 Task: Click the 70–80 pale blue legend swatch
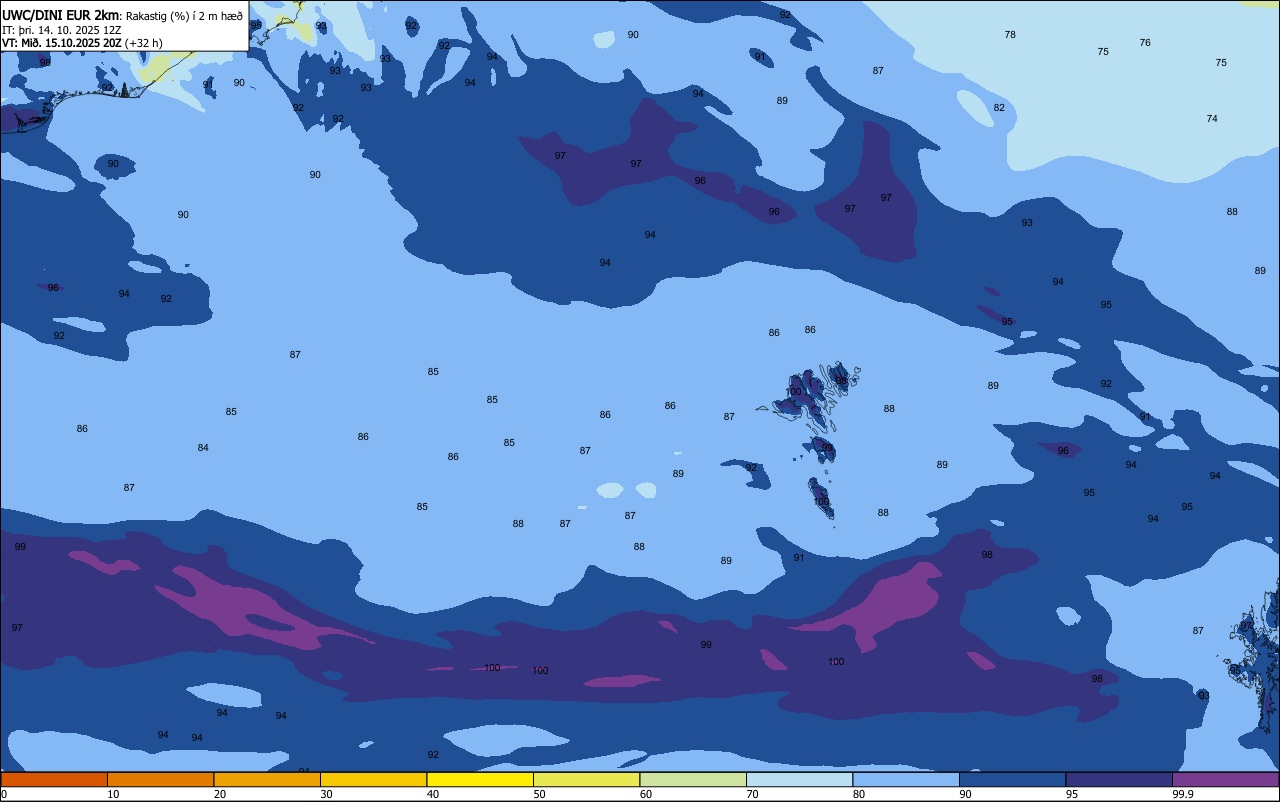[799, 779]
